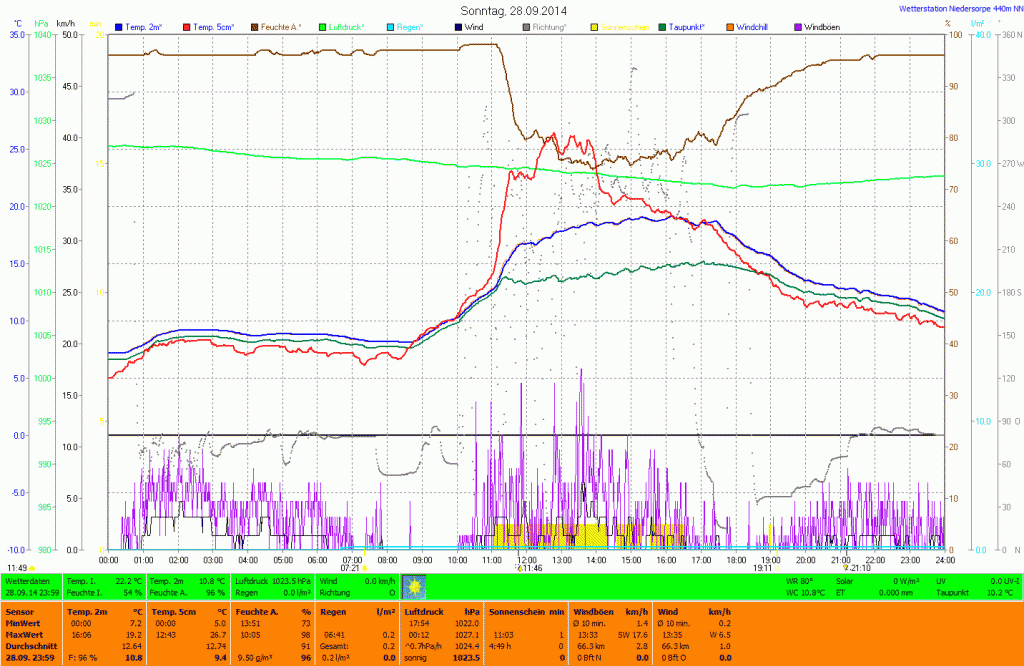Click the purple Windböen legend entry
Image resolution: width=1024 pixels, height=666 pixels.
[x=824, y=26]
